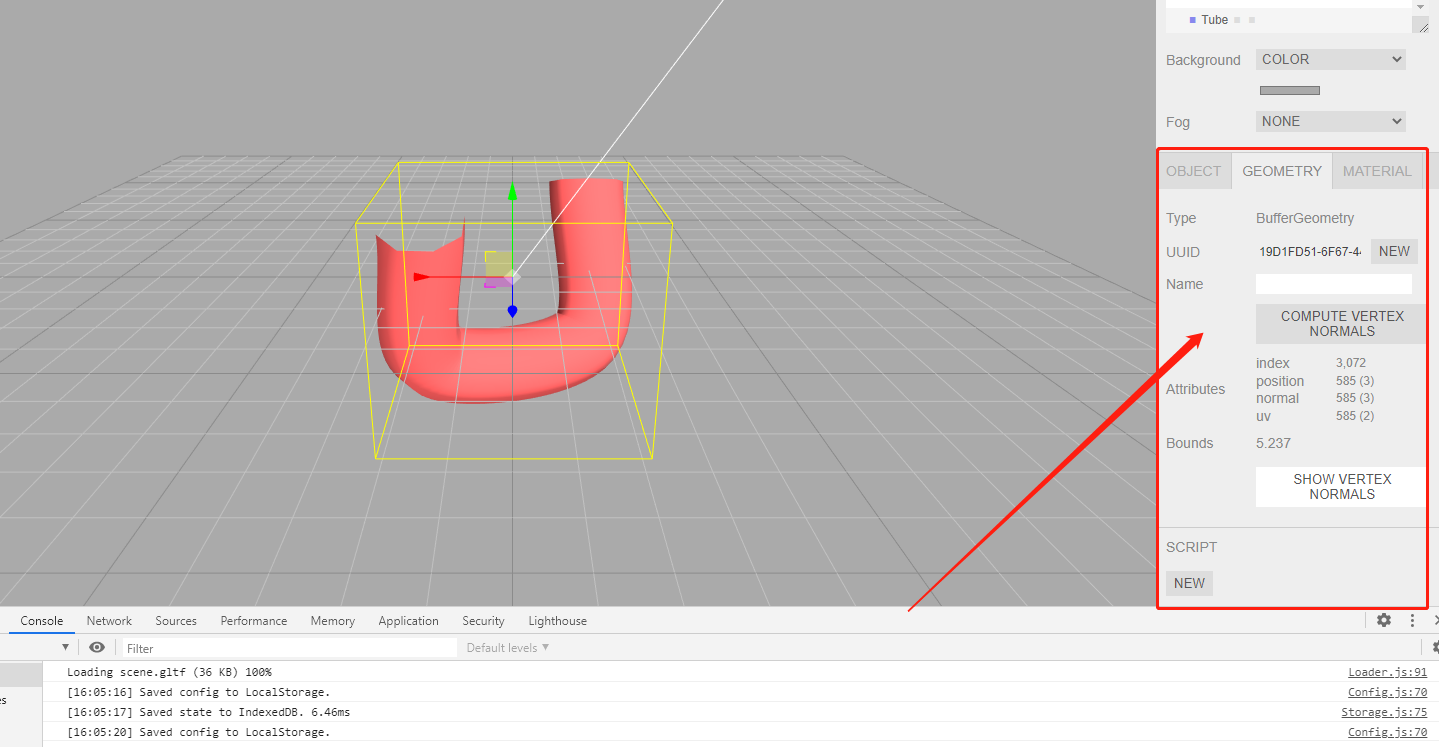Click the purple object icon beside Tube
The image size is (1439, 747).
(x=1193, y=20)
